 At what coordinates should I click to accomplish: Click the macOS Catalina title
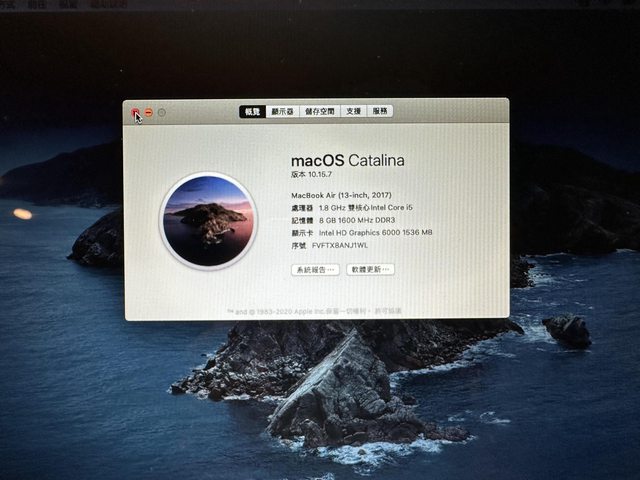[x=348, y=160]
